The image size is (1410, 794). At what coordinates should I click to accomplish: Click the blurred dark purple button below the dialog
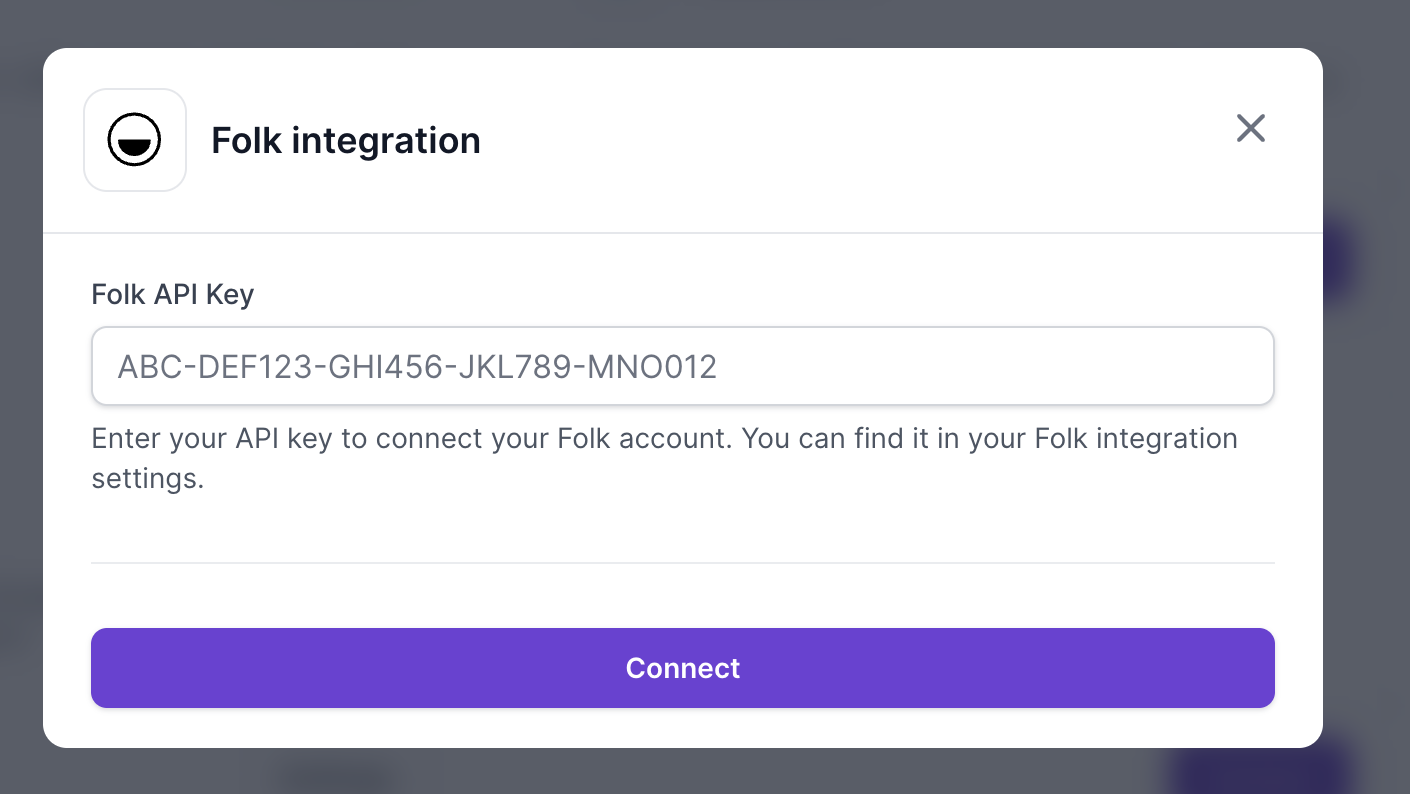1258,770
